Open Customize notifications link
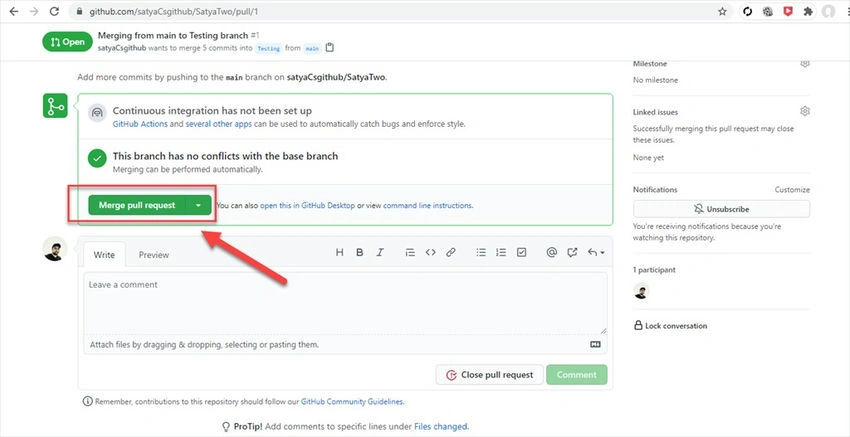 coord(792,190)
